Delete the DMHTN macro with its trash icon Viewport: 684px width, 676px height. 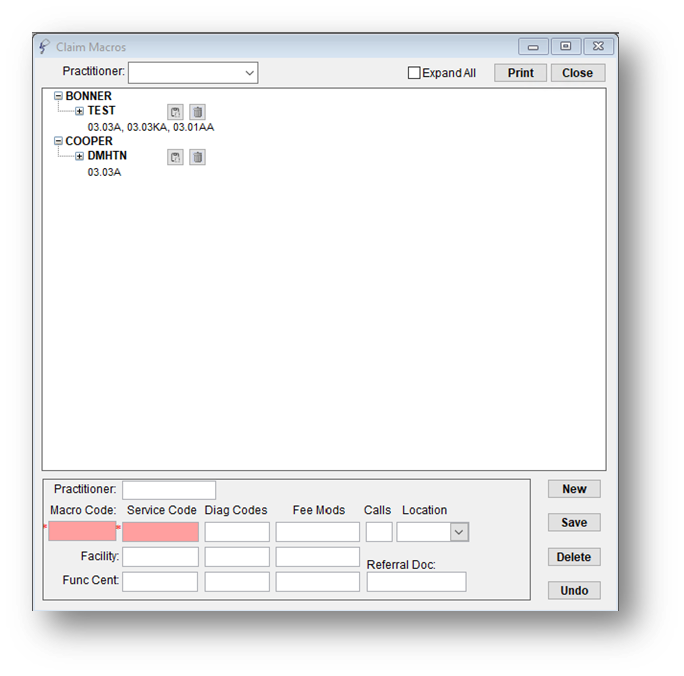(198, 157)
